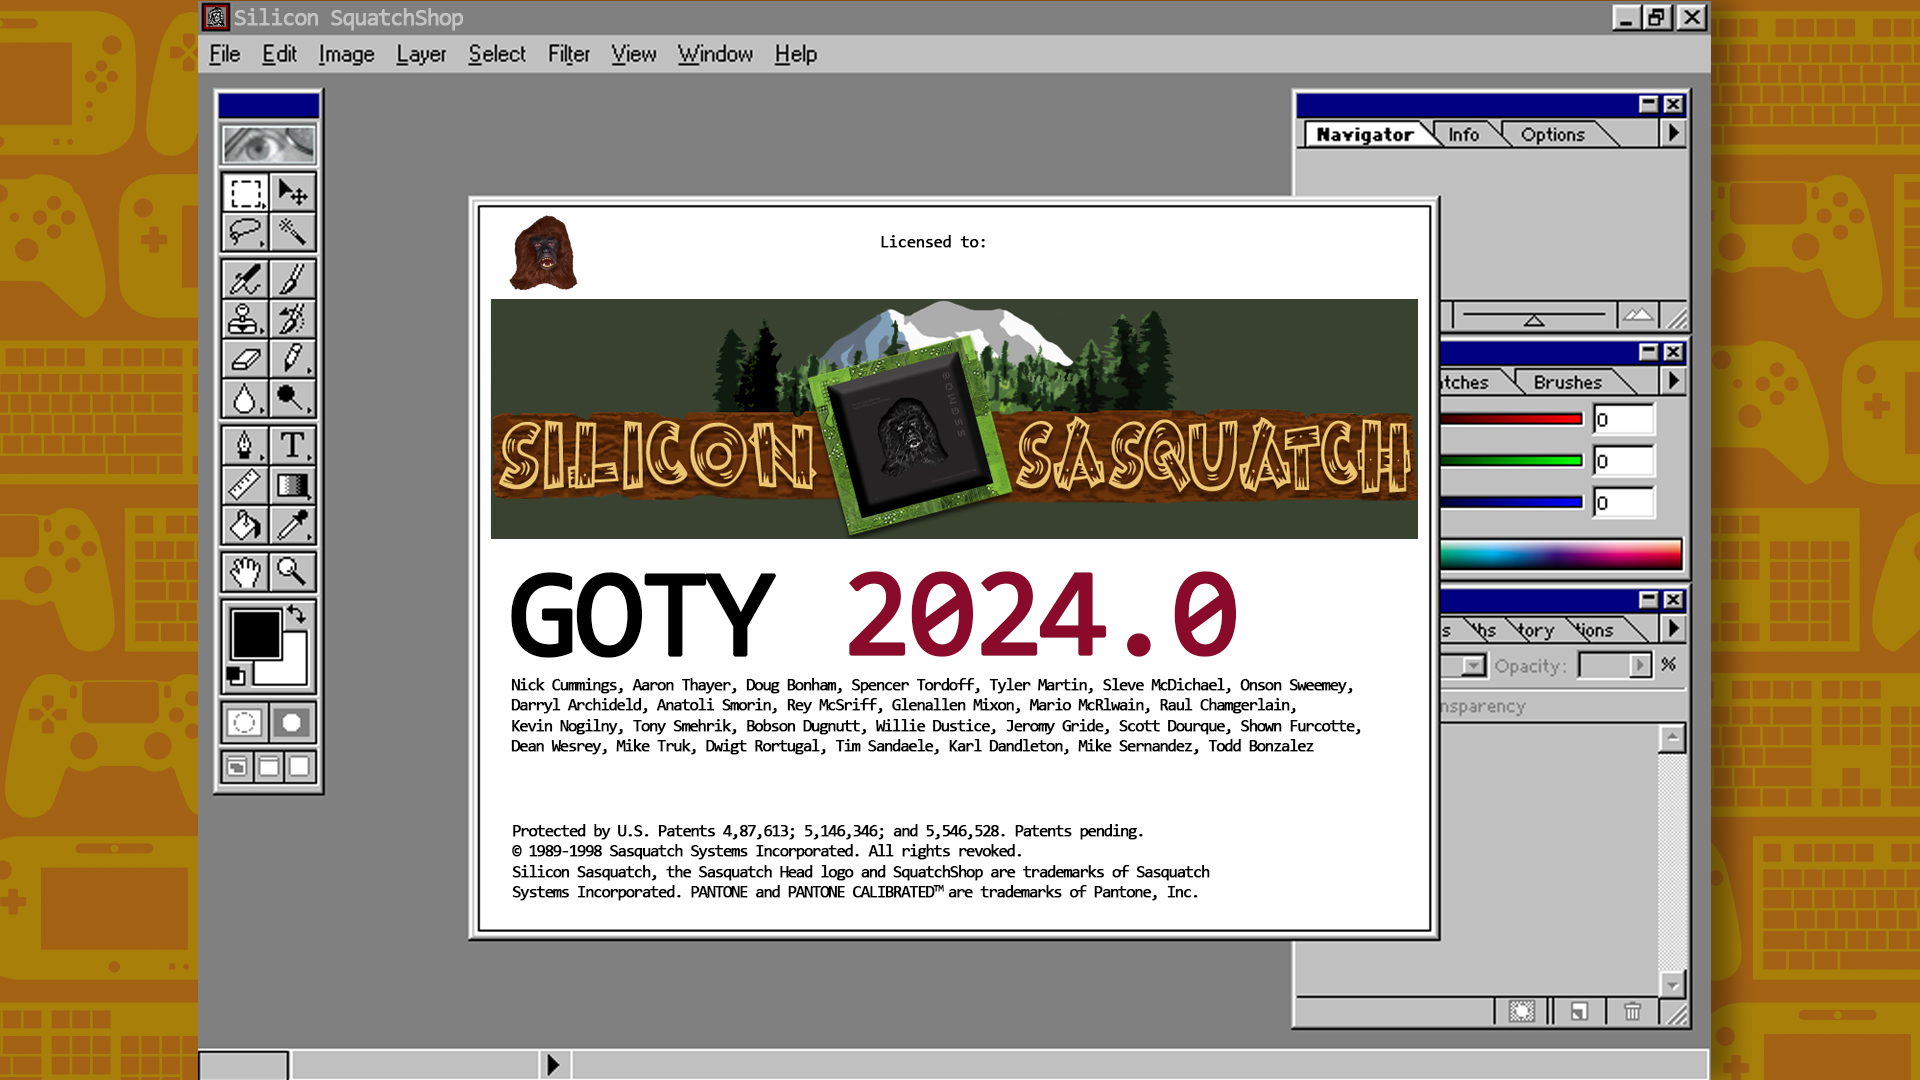Click the red value input field

tap(1623, 420)
